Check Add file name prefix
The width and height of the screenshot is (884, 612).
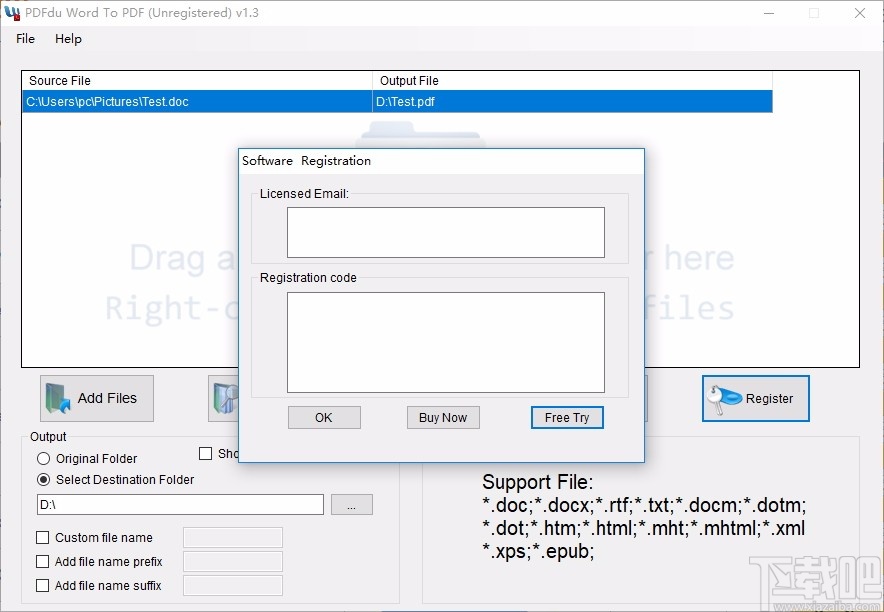click(x=42, y=561)
